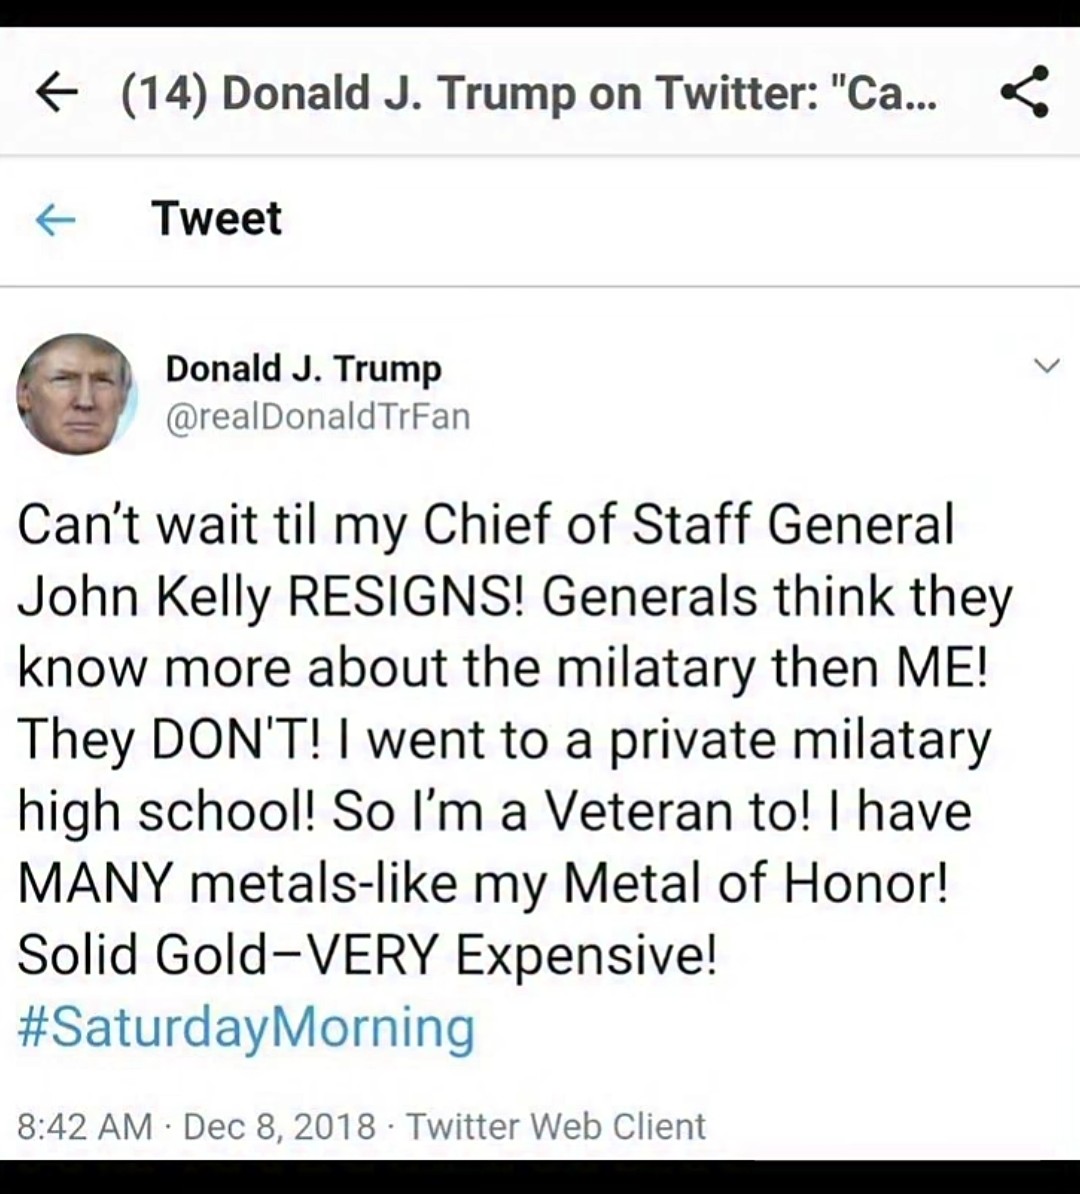
Task: Click the Dec 8, 2018 date
Action: tap(279, 1126)
